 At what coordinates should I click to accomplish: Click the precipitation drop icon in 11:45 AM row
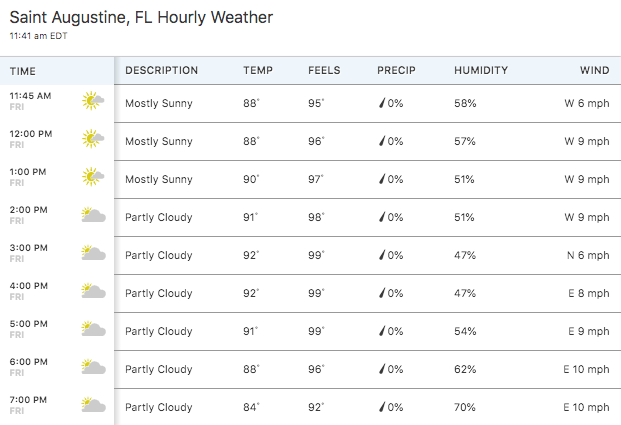[x=382, y=103]
